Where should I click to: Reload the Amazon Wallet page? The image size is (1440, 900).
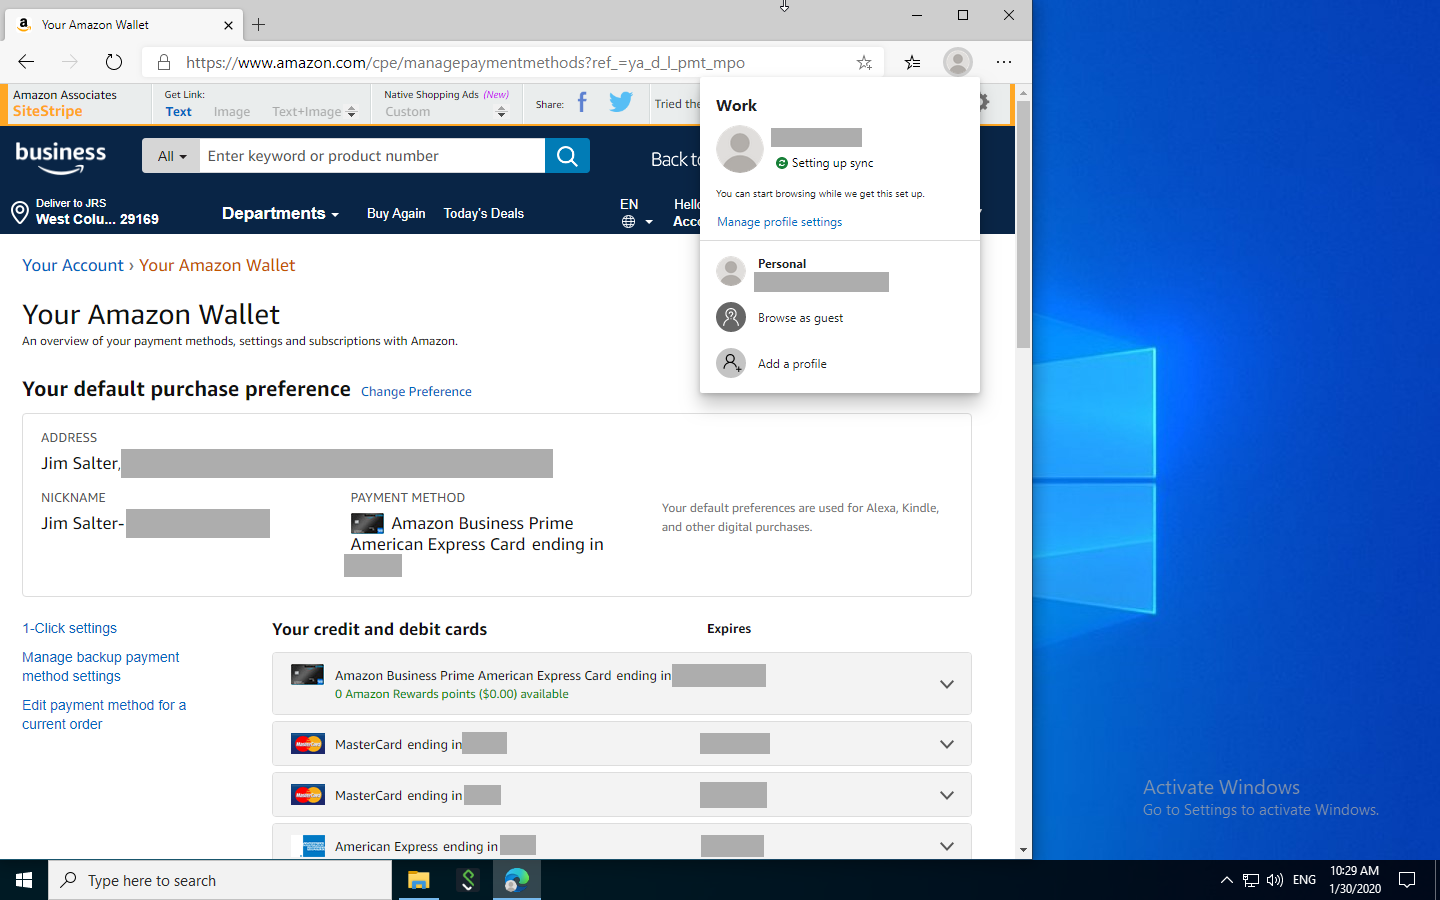coord(113,62)
